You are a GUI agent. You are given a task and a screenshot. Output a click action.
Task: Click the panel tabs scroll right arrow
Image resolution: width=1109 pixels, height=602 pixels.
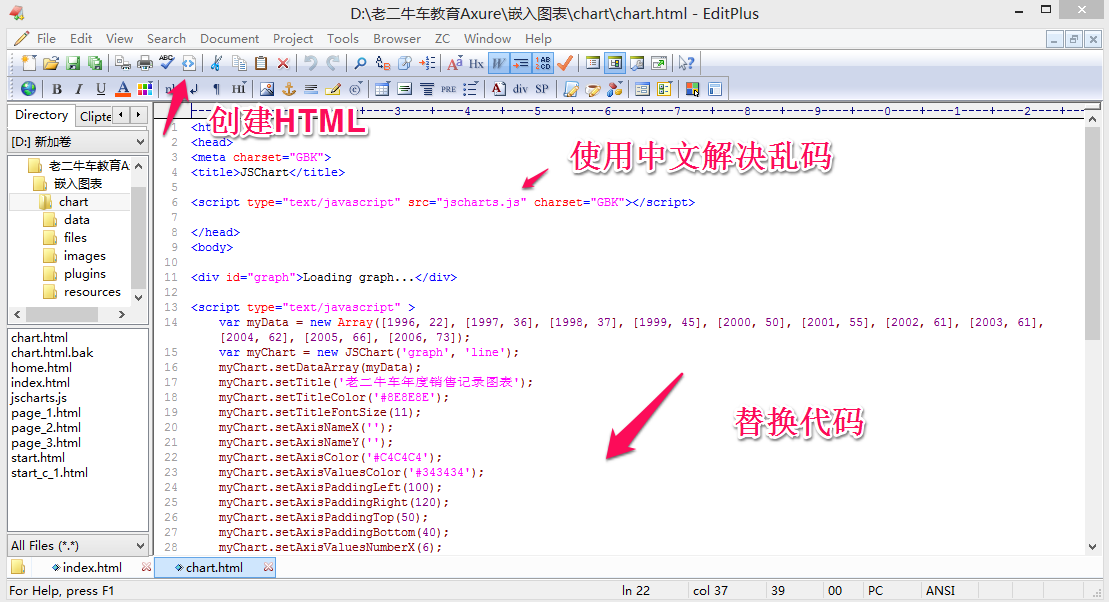(139, 115)
